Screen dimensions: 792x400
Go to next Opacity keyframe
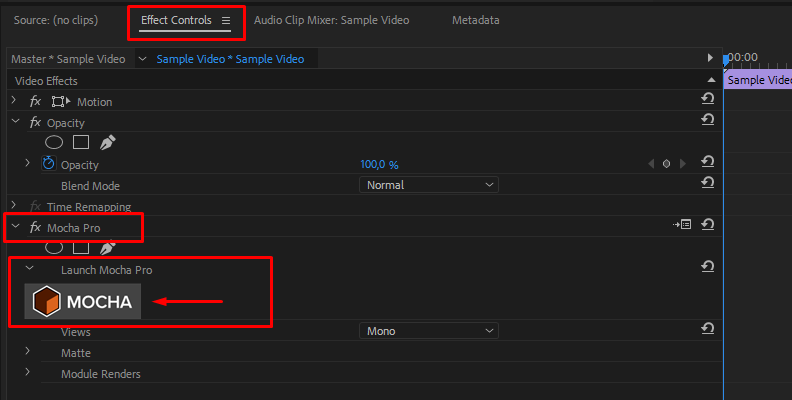[683, 164]
